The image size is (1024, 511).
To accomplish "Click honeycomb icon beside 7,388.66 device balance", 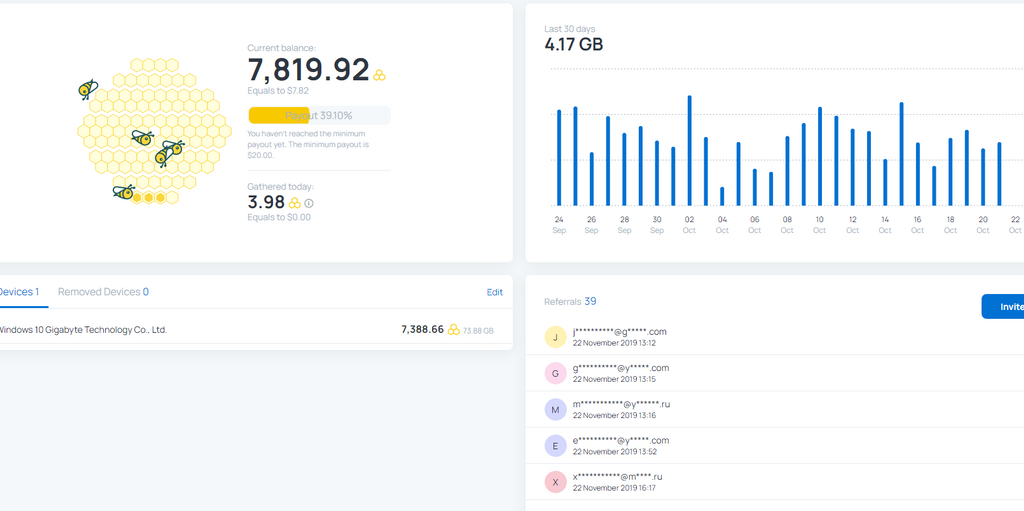I will 453,329.
